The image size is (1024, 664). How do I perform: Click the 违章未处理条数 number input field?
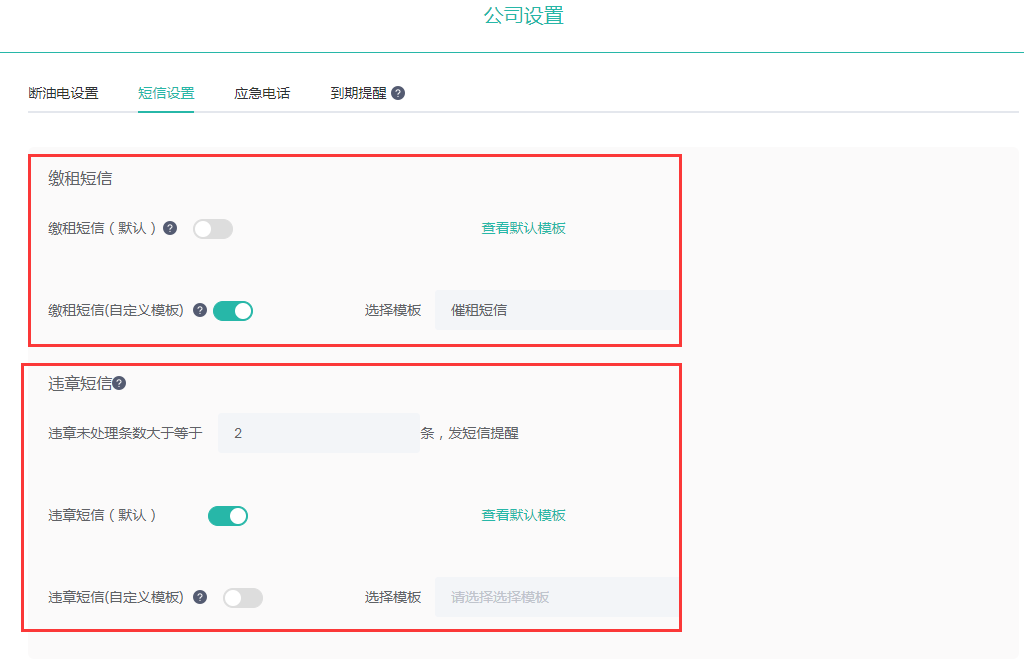click(318, 433)
